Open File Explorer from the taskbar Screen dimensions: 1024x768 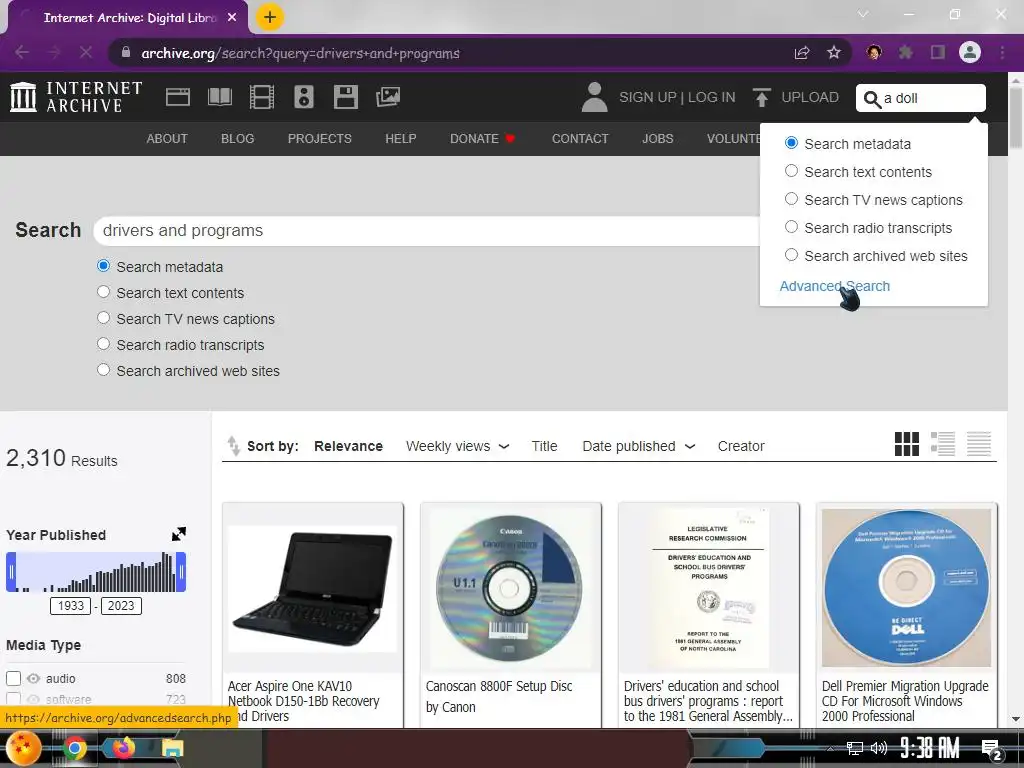(172, 748)
